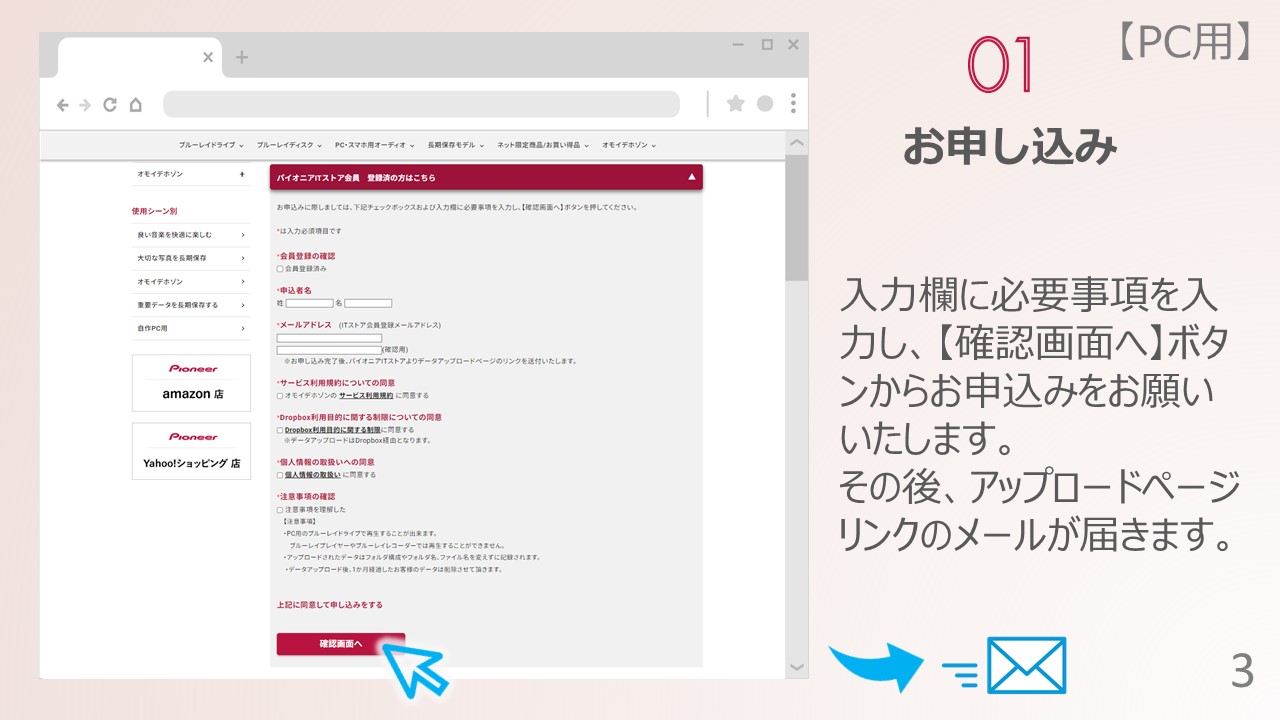Open オモイデホゾン item under 使用シーン別
Viewport: 1280px width, 720px height.
(x=191, y=282)
